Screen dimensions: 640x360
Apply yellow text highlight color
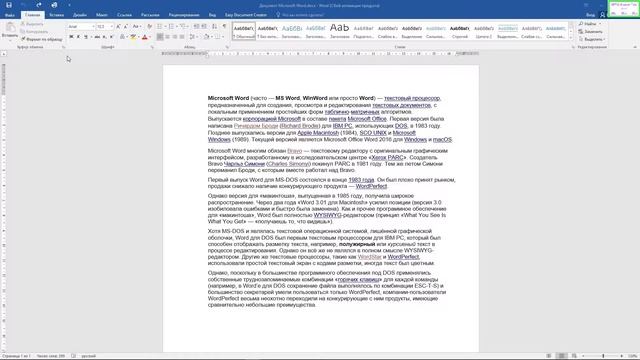click(x=133, y=37)
